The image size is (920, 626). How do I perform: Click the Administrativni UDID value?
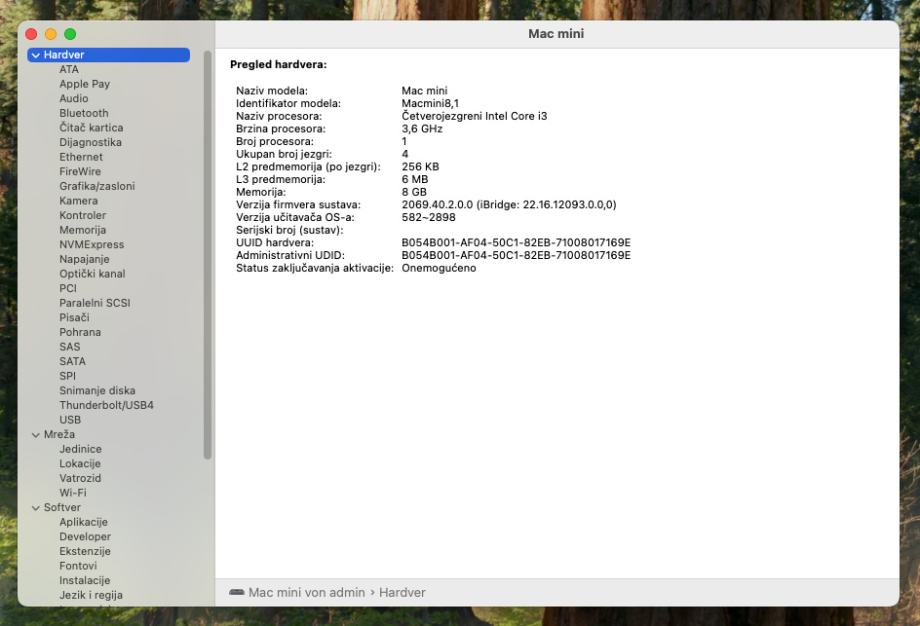[516, 255]
